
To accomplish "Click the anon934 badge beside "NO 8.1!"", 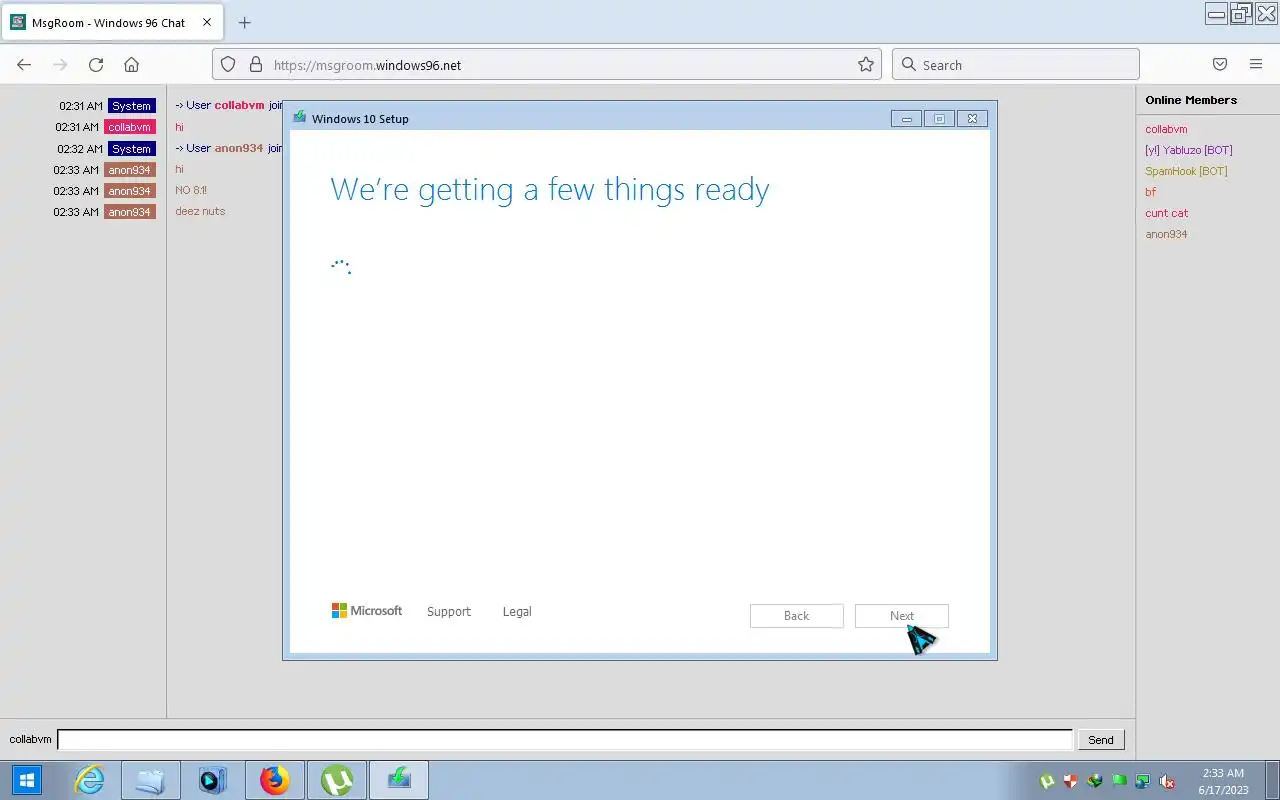I will coord(130,190).
